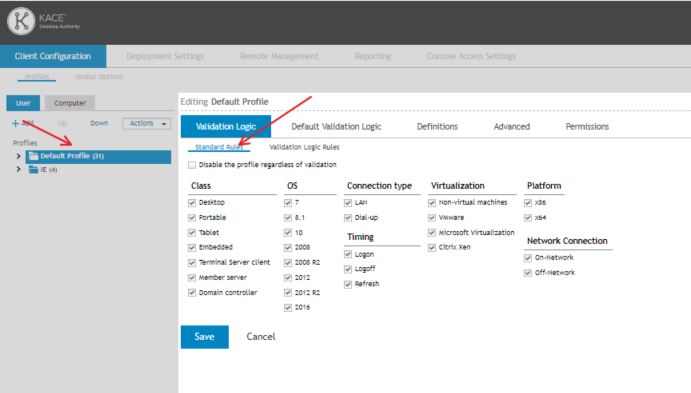Image resolution: width=691 pixels, height=393 pixels.
Task: Select the Global Options sub-tab
Action: (x=99, y=77)
